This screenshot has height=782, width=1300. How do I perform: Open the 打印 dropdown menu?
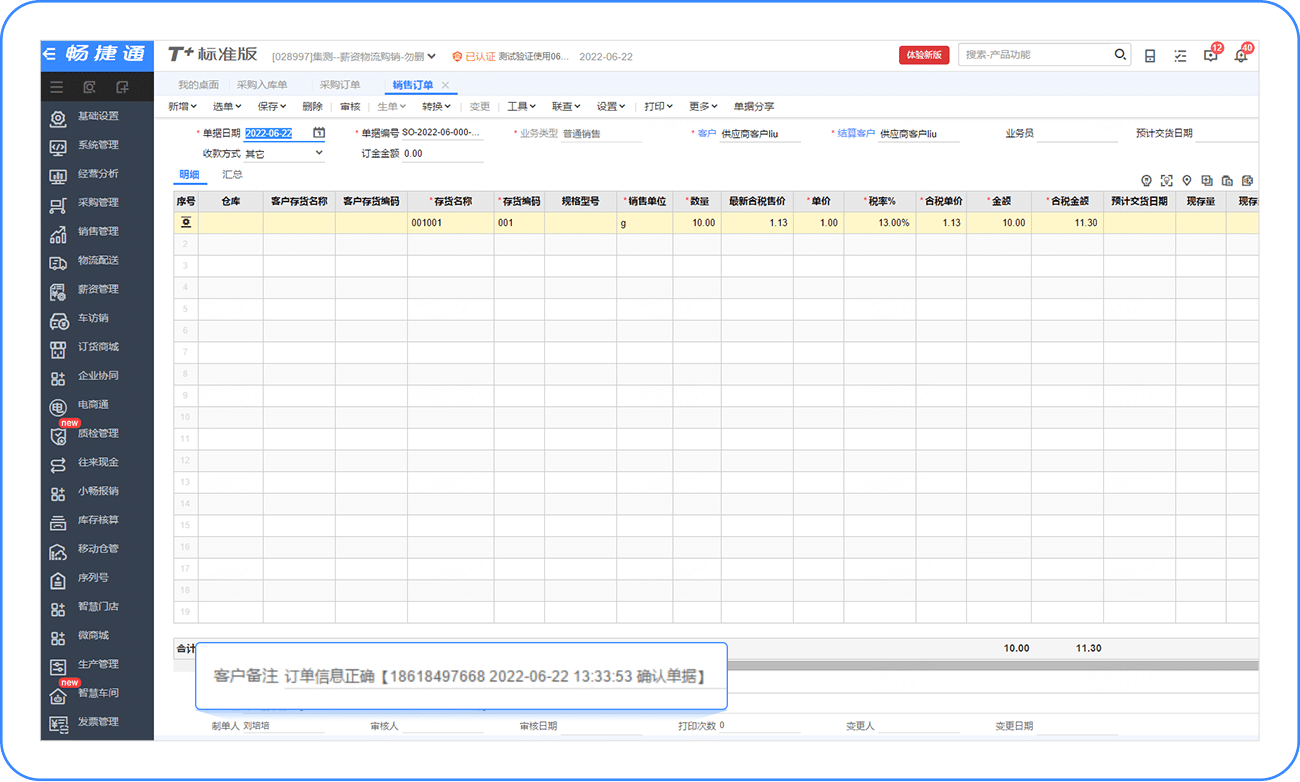click(658, 106)
